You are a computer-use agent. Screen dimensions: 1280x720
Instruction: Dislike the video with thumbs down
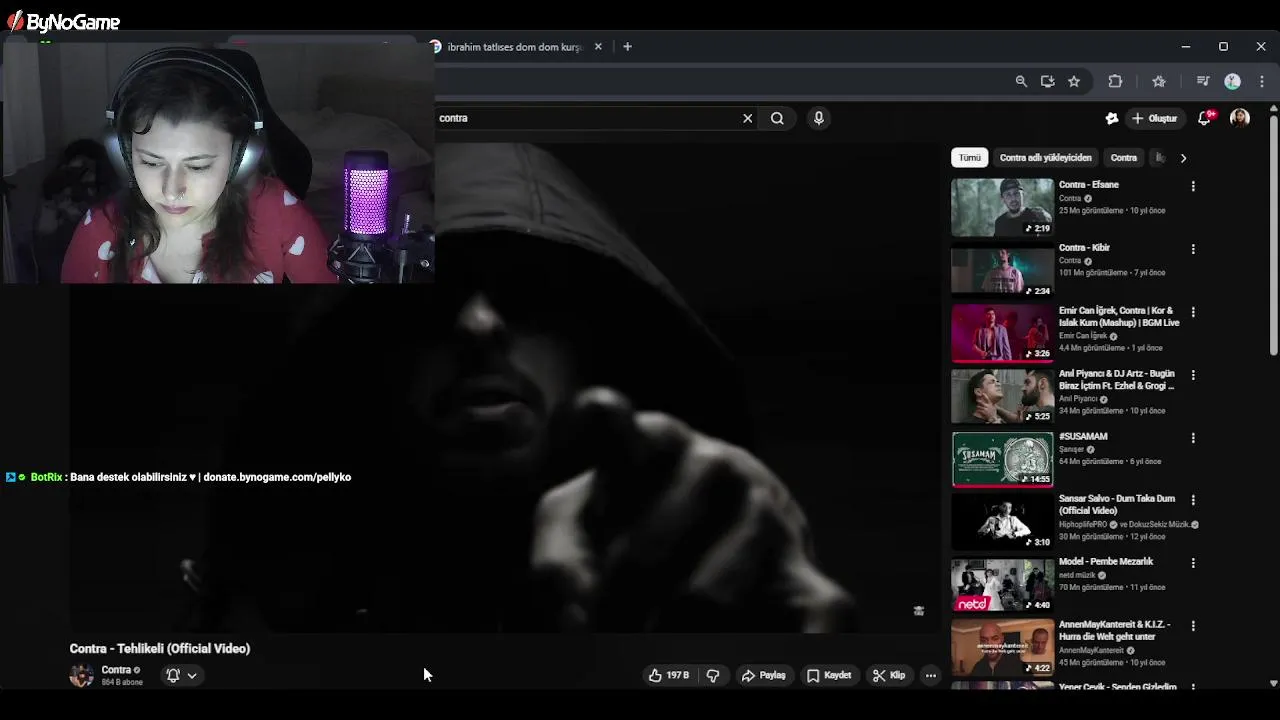(713, 675)
